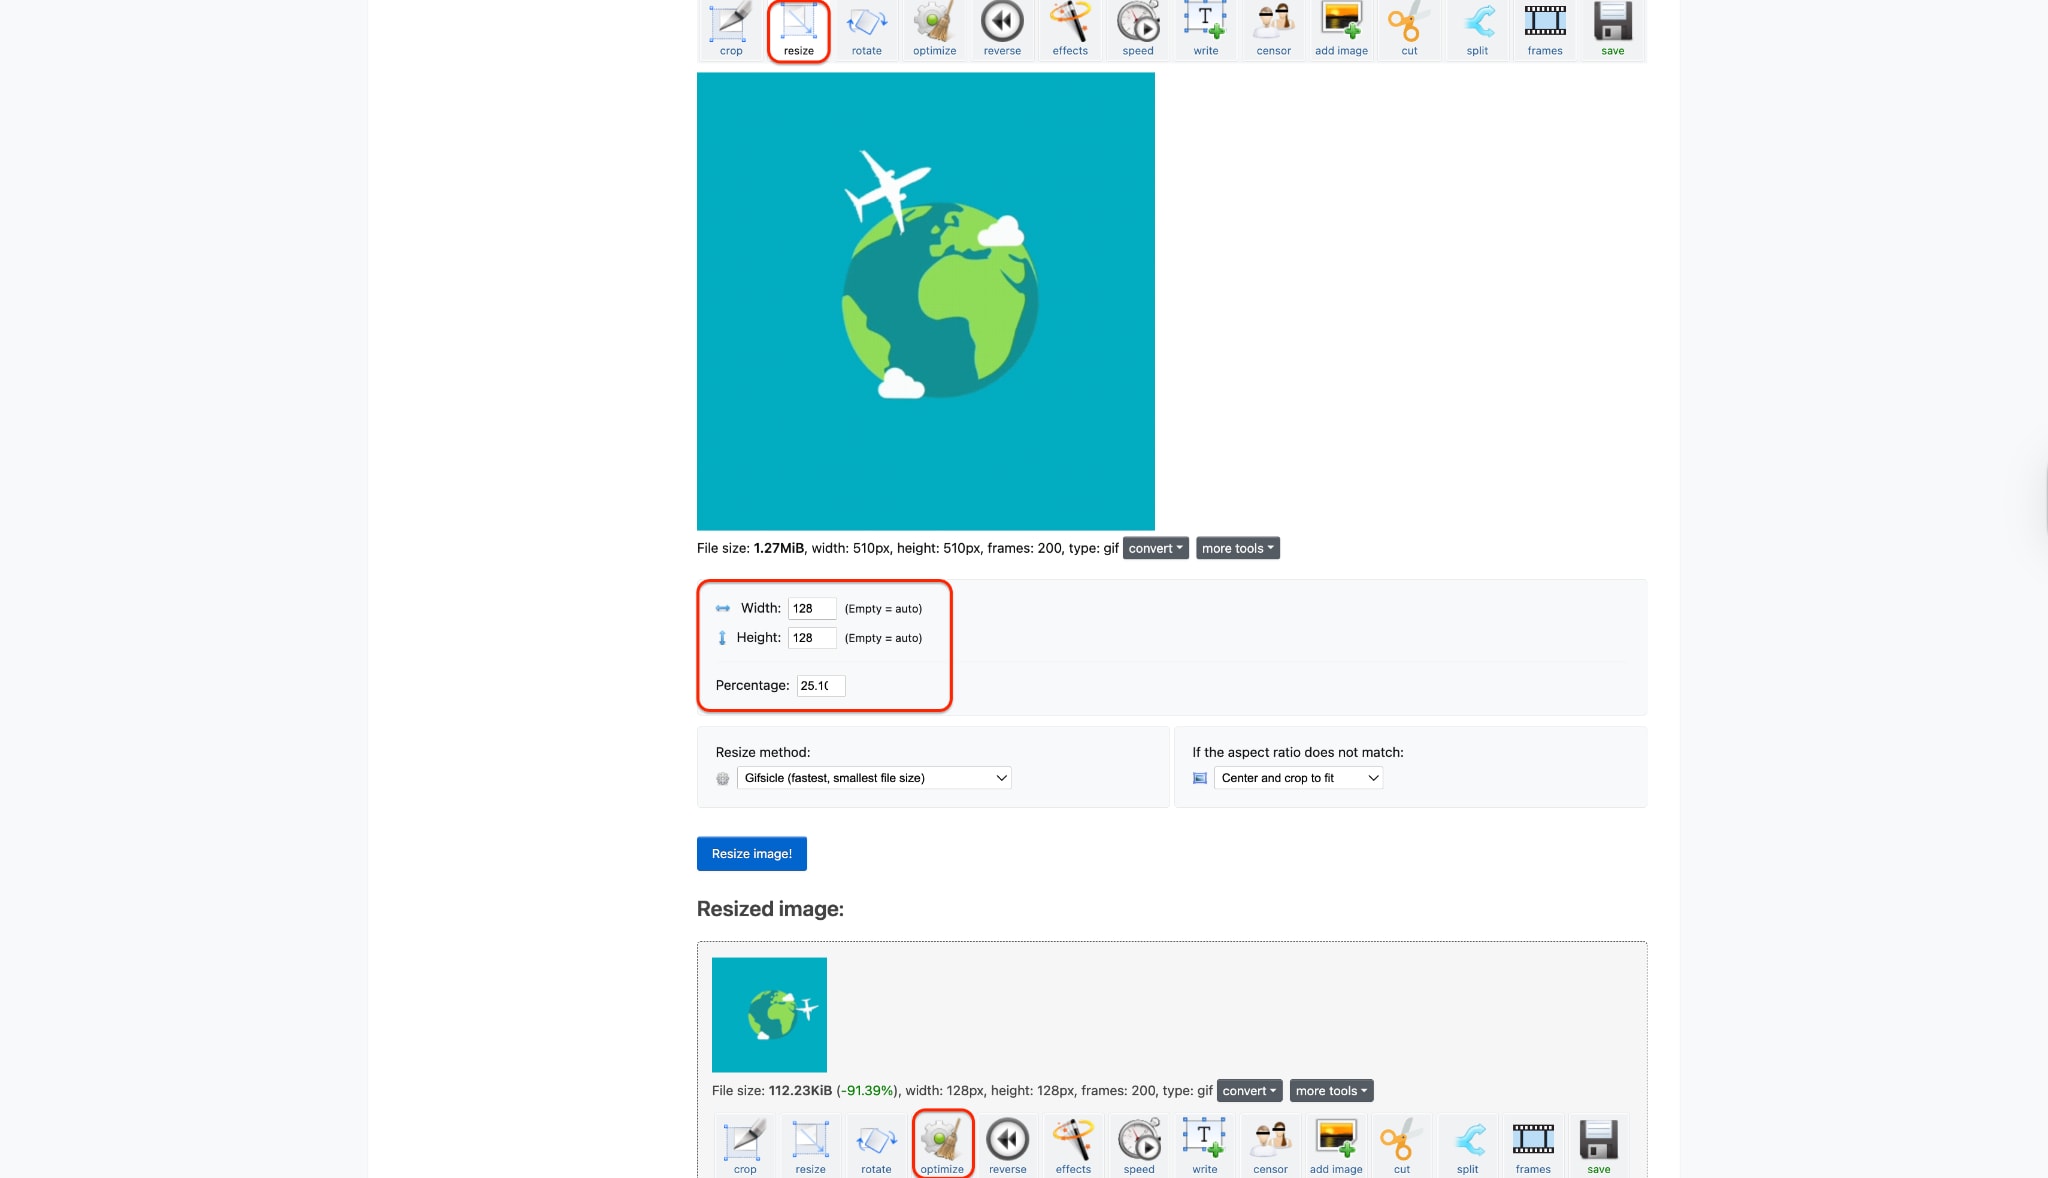2048x1178 pixels.
Task: Click the optimize icon under the resized image
Action: pos(942,1145)
